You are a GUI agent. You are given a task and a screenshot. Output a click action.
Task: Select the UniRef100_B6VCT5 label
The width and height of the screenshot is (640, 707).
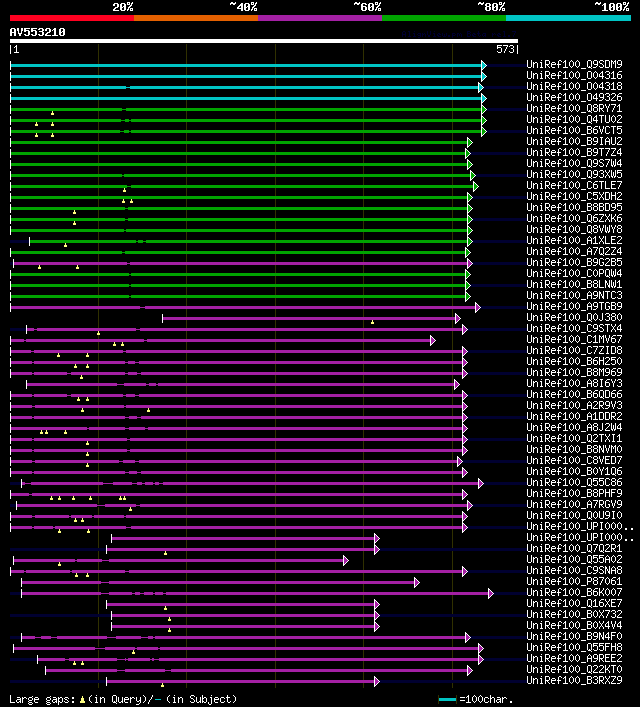(574, 130)
